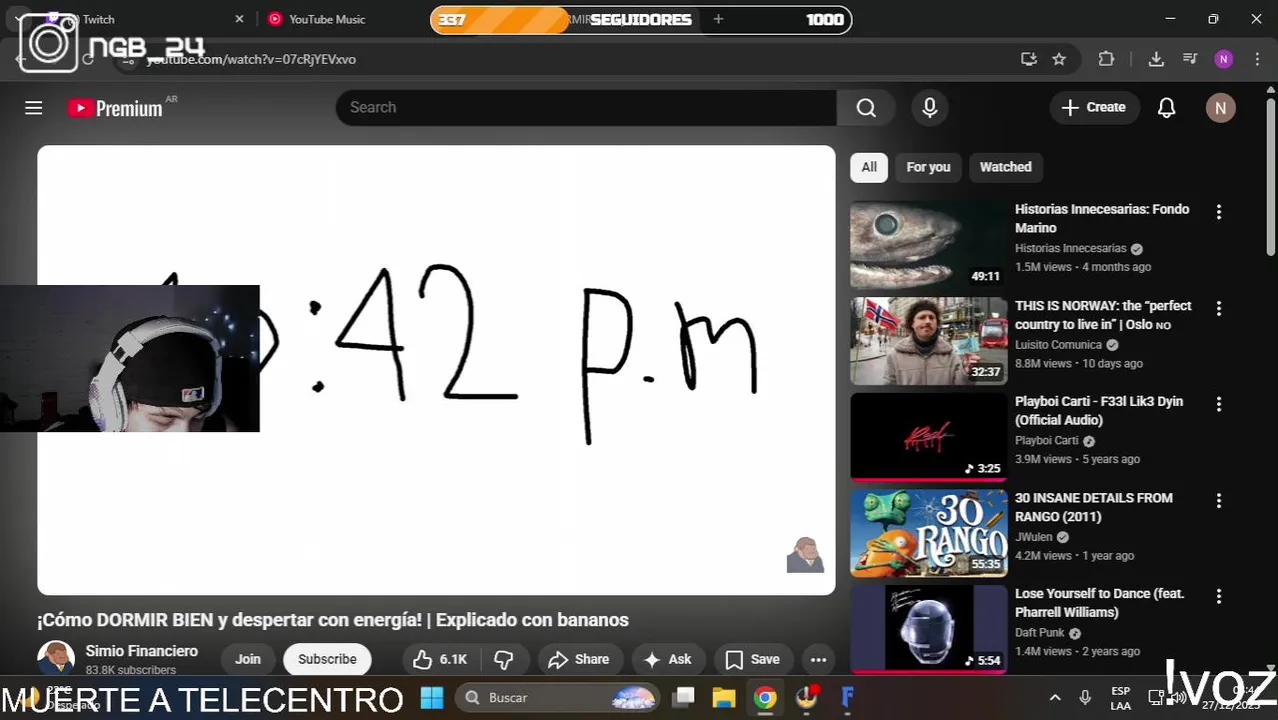This screenshot has width=1278, height=720.
Task: Click the Ask button
Action: [668, 659]
